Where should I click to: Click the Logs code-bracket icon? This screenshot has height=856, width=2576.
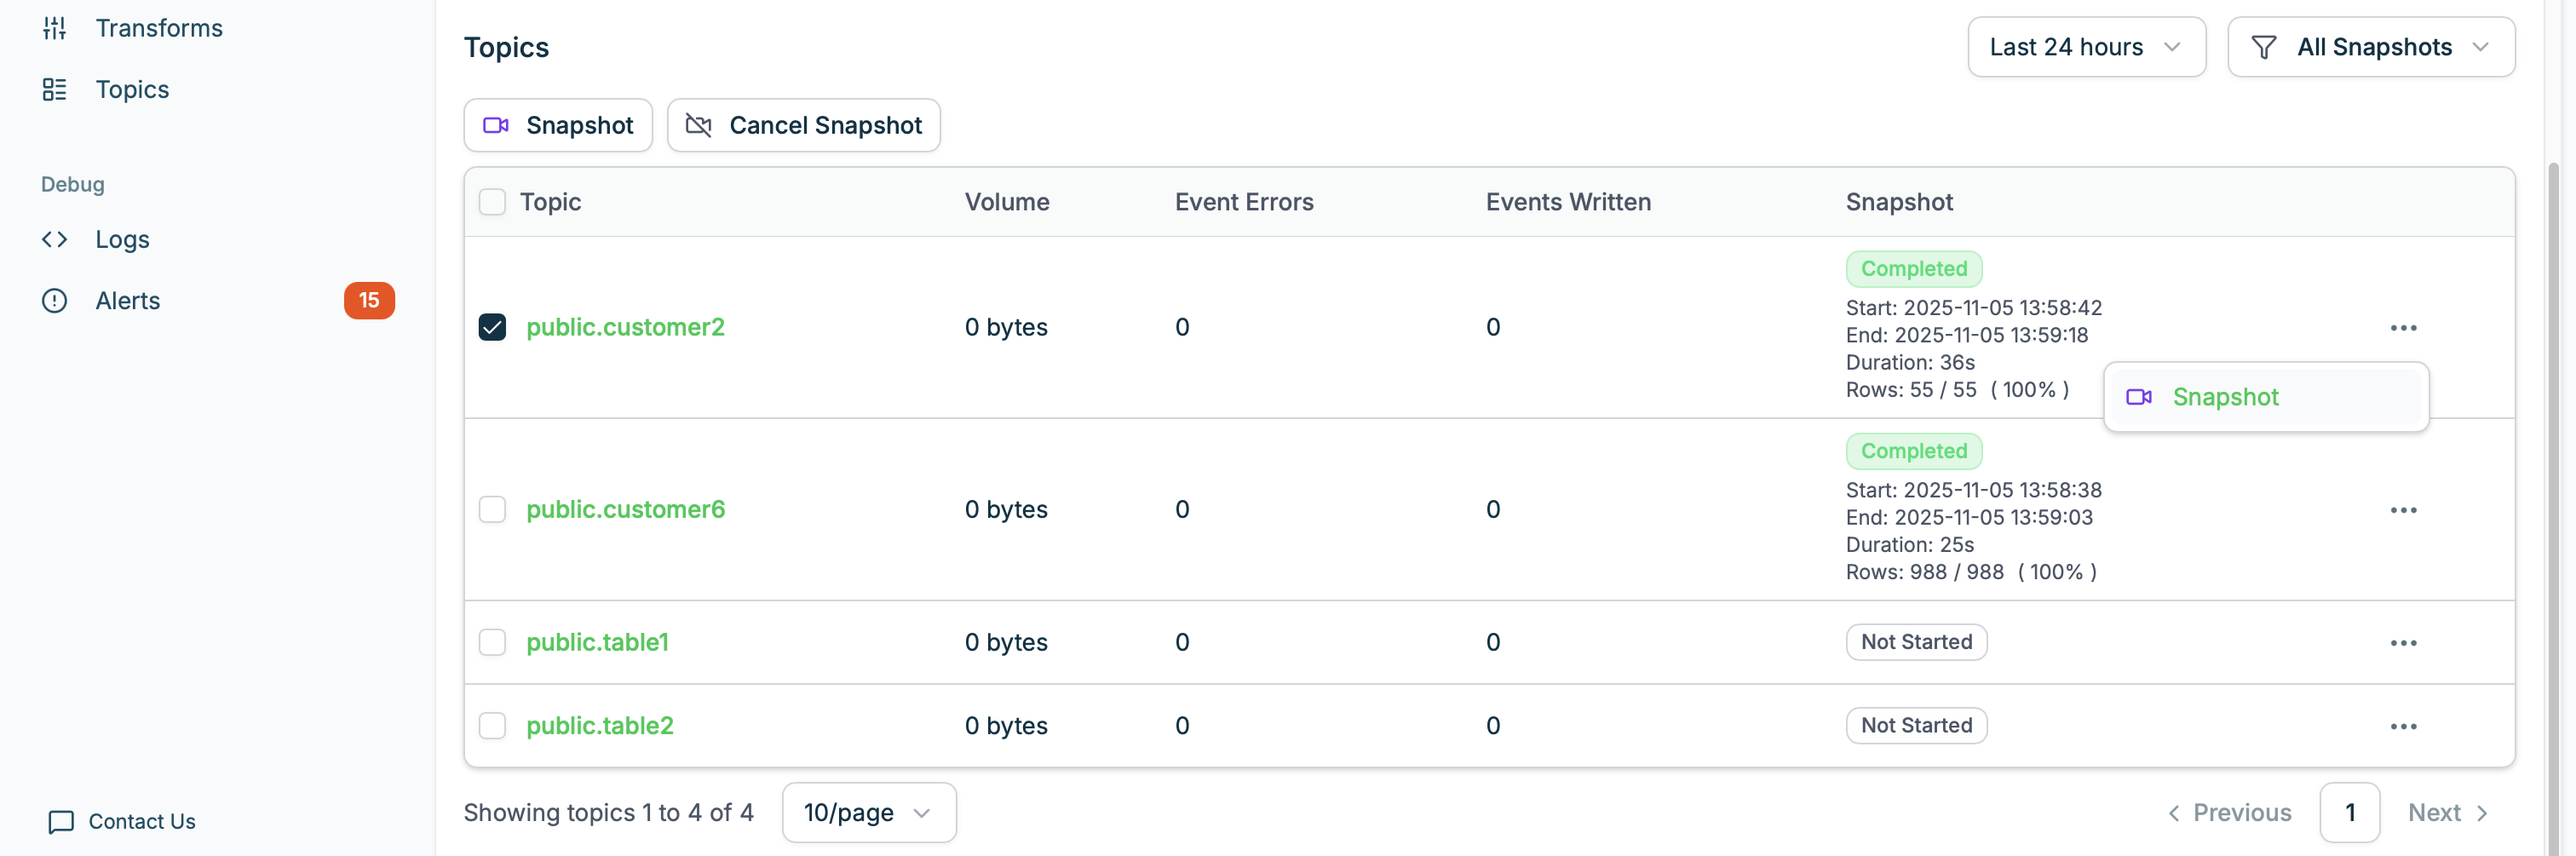54,239
